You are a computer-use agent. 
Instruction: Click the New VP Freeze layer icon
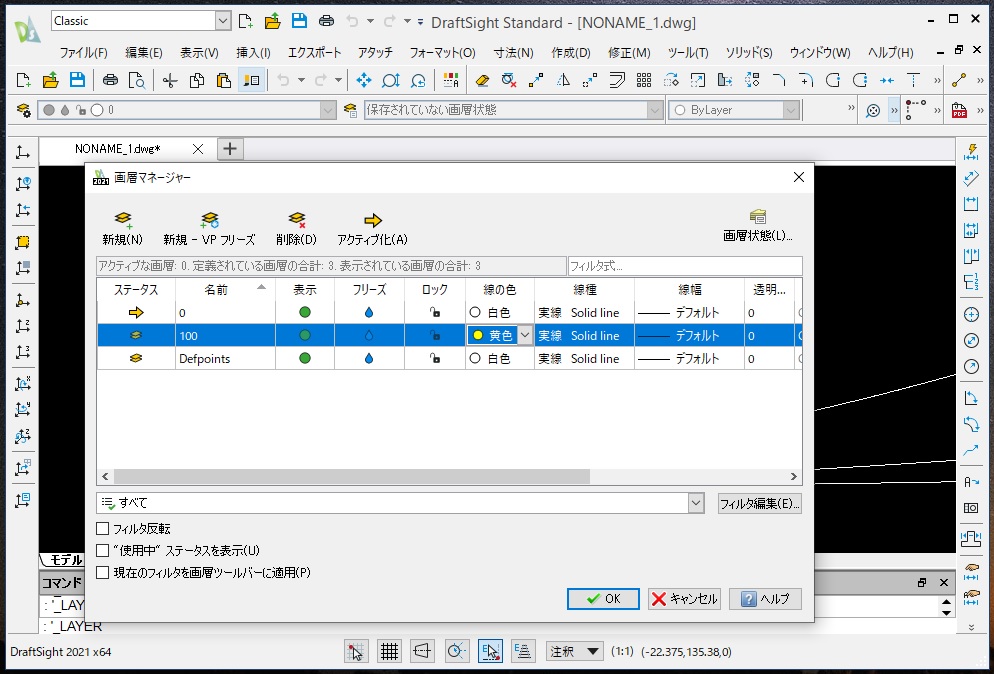coord(209,221)
